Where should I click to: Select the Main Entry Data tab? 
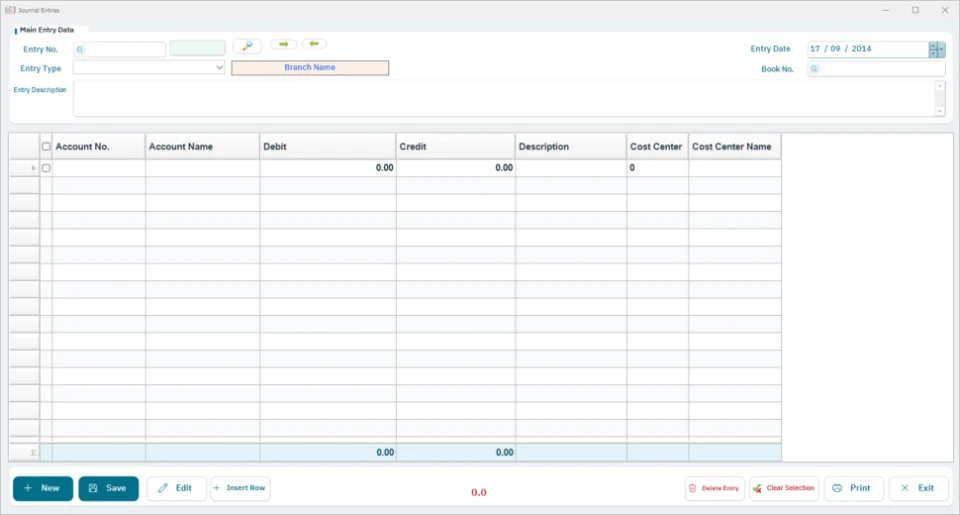coord(47,29)
